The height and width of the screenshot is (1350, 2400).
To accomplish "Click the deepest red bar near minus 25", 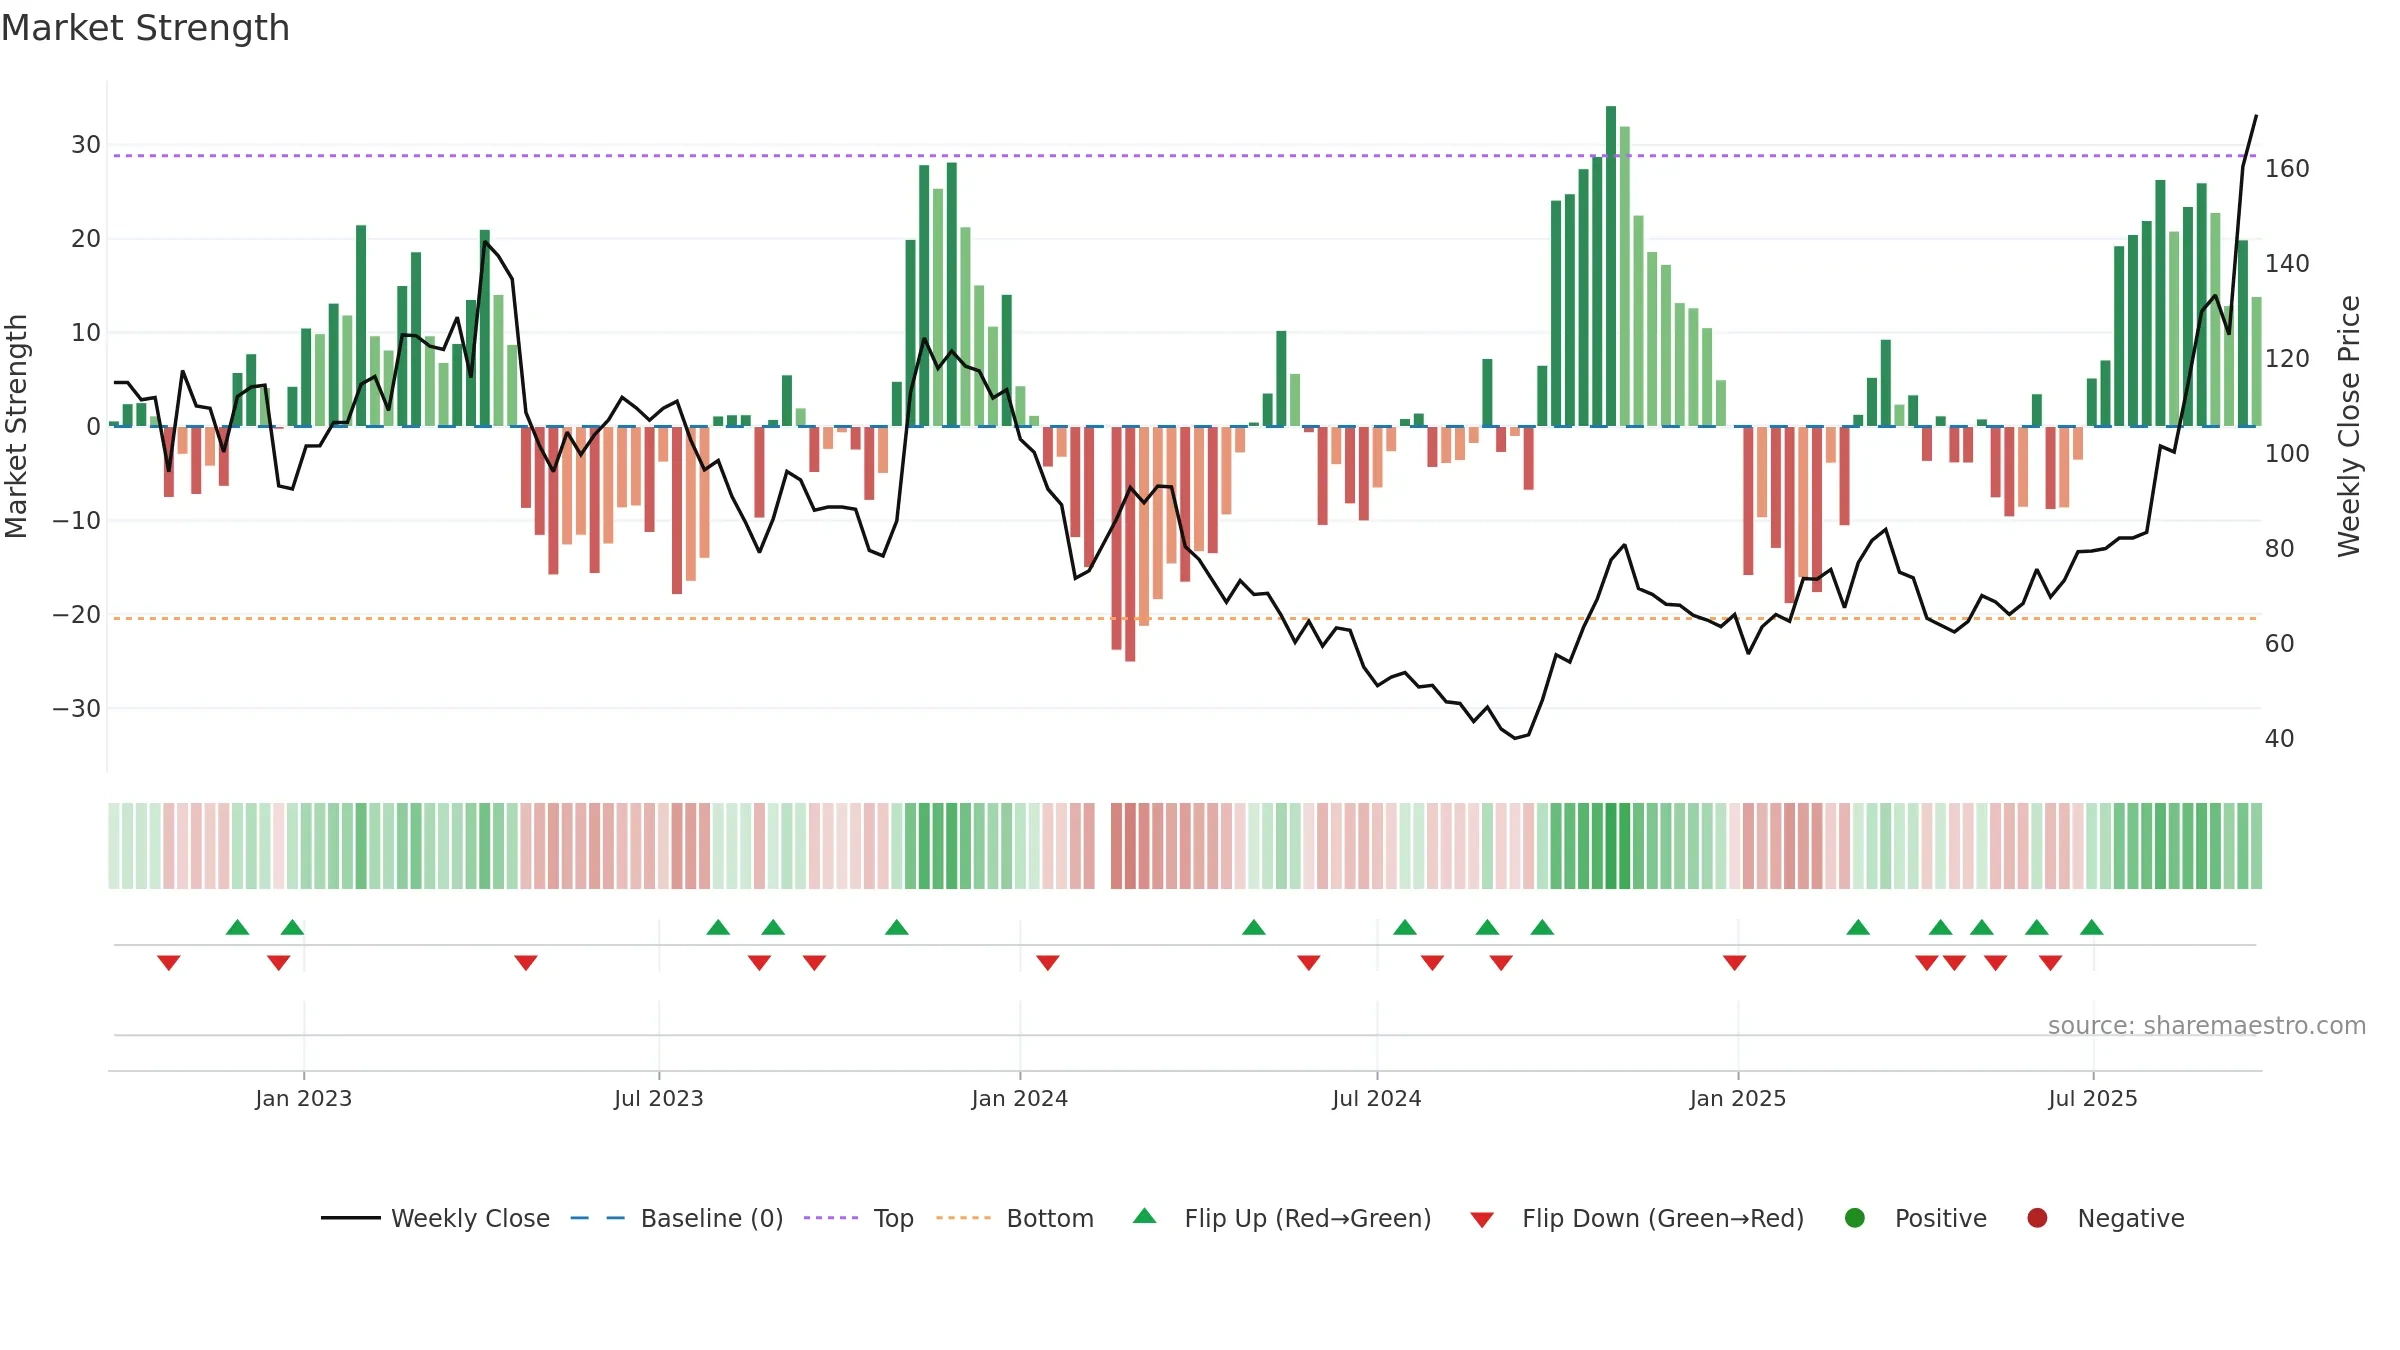I will point(1130,544).
